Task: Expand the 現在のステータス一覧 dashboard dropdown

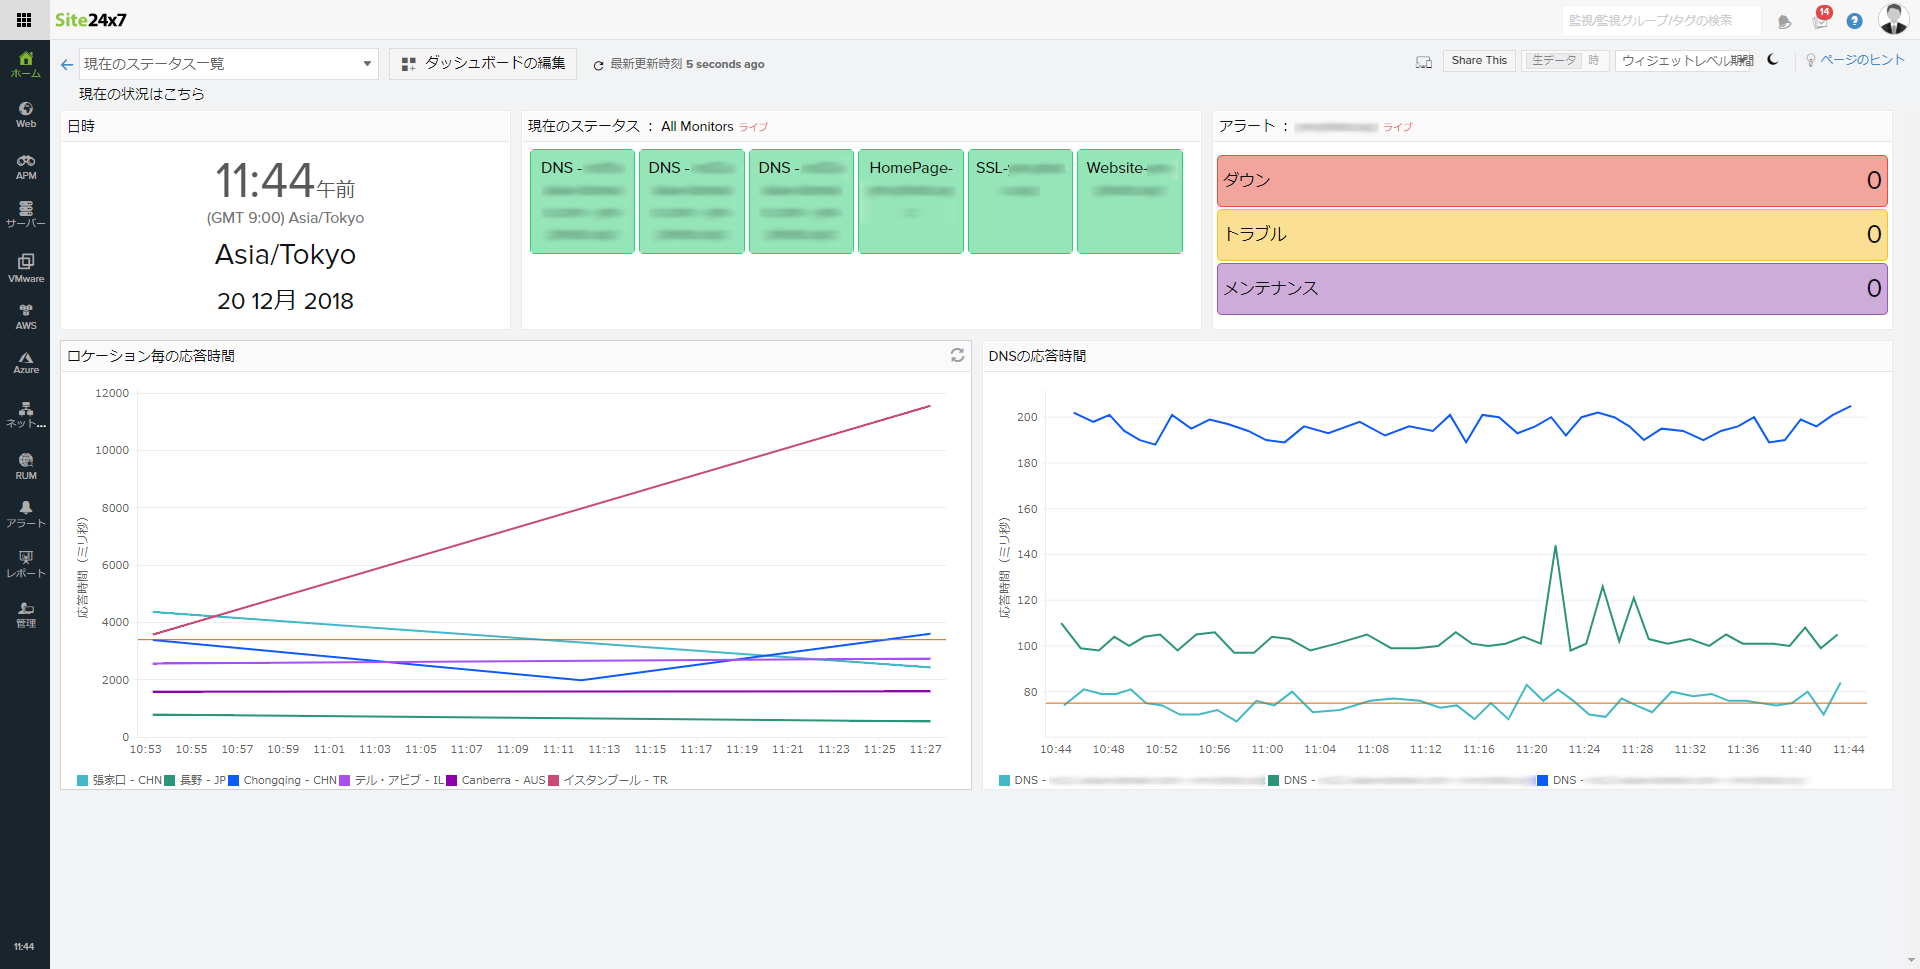Action: click(228, 64)
